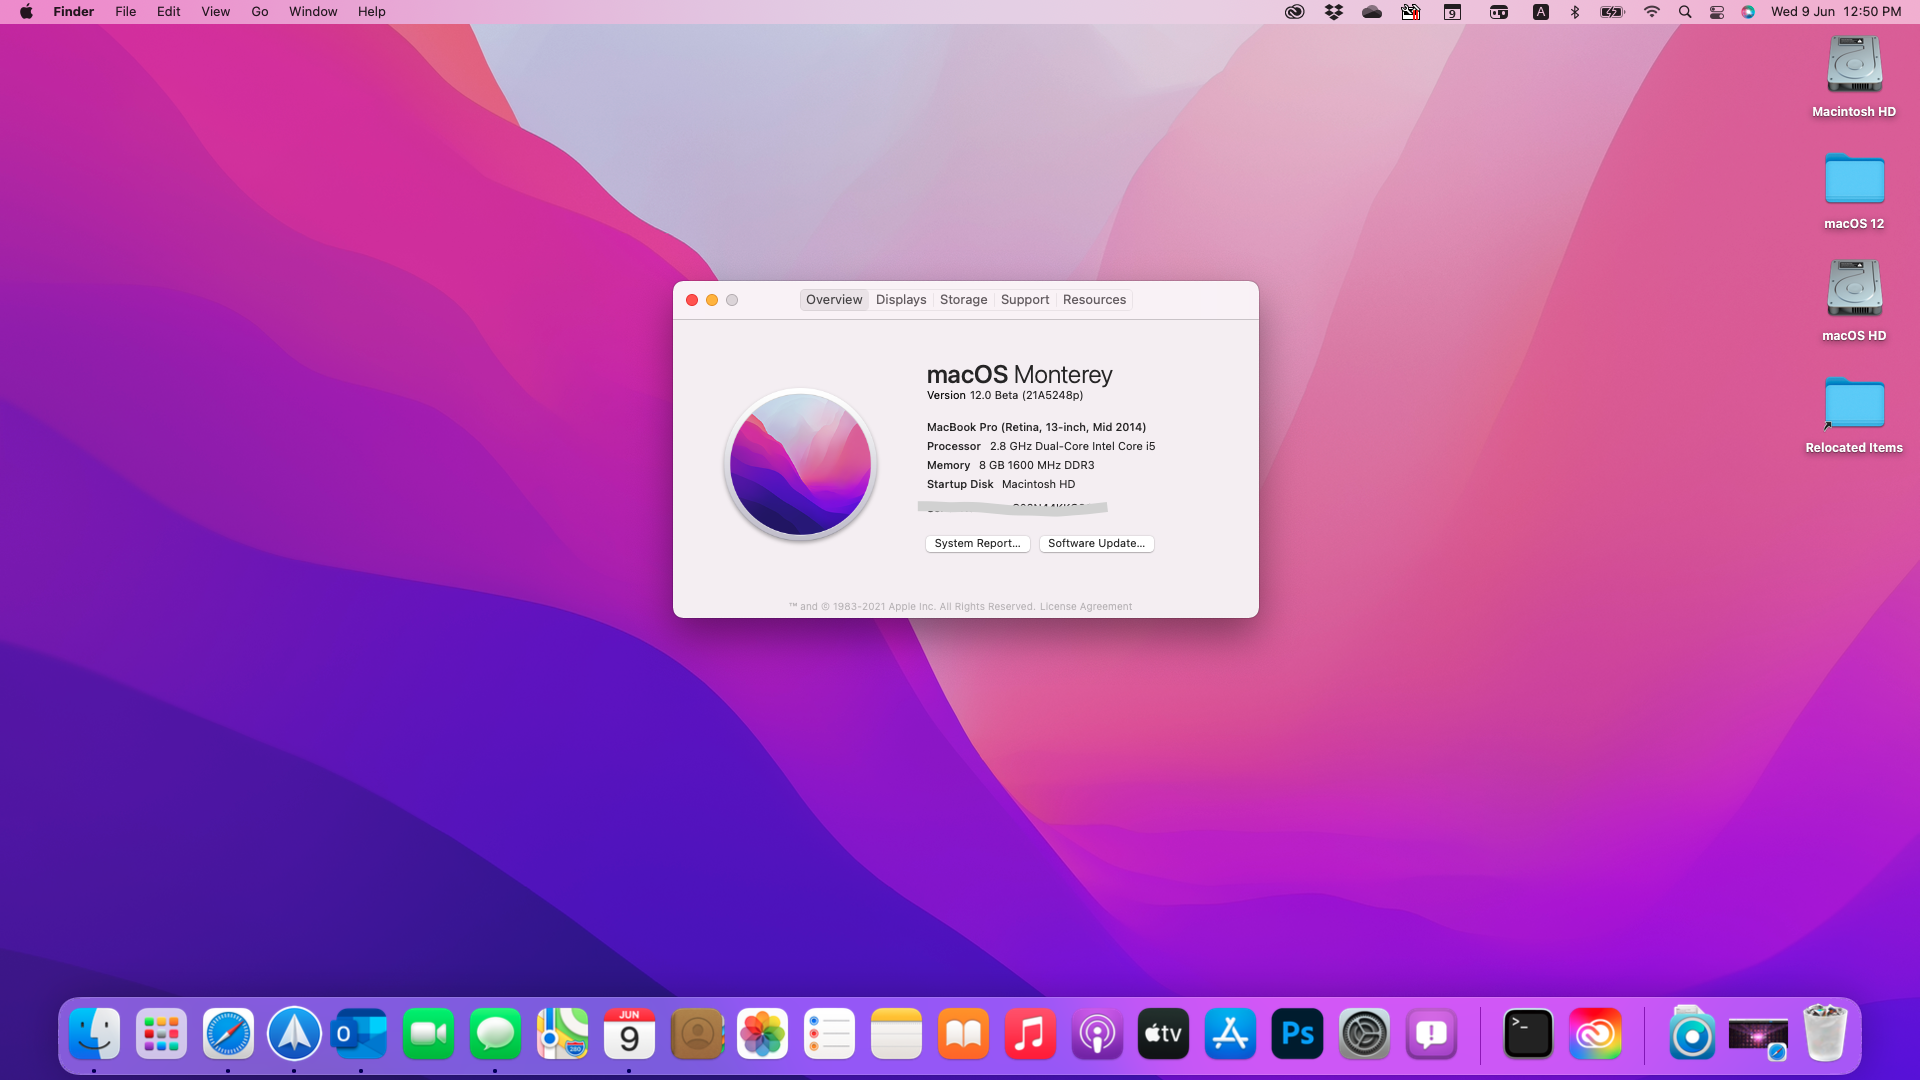Launch Photoshop from the Dock
The height and width of the screenshot is (1080, 1920).
click(1297, 1034)
